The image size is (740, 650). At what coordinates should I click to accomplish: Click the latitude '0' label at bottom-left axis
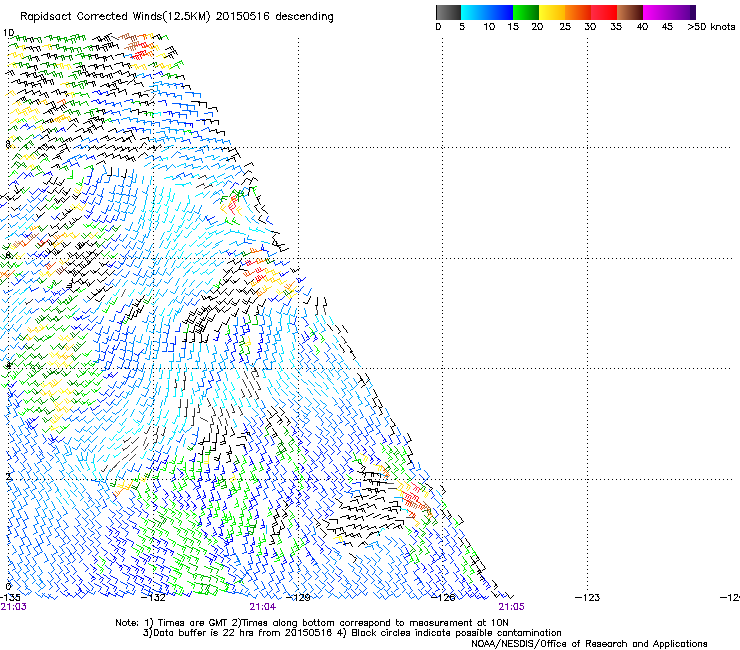tap(8, 587)
